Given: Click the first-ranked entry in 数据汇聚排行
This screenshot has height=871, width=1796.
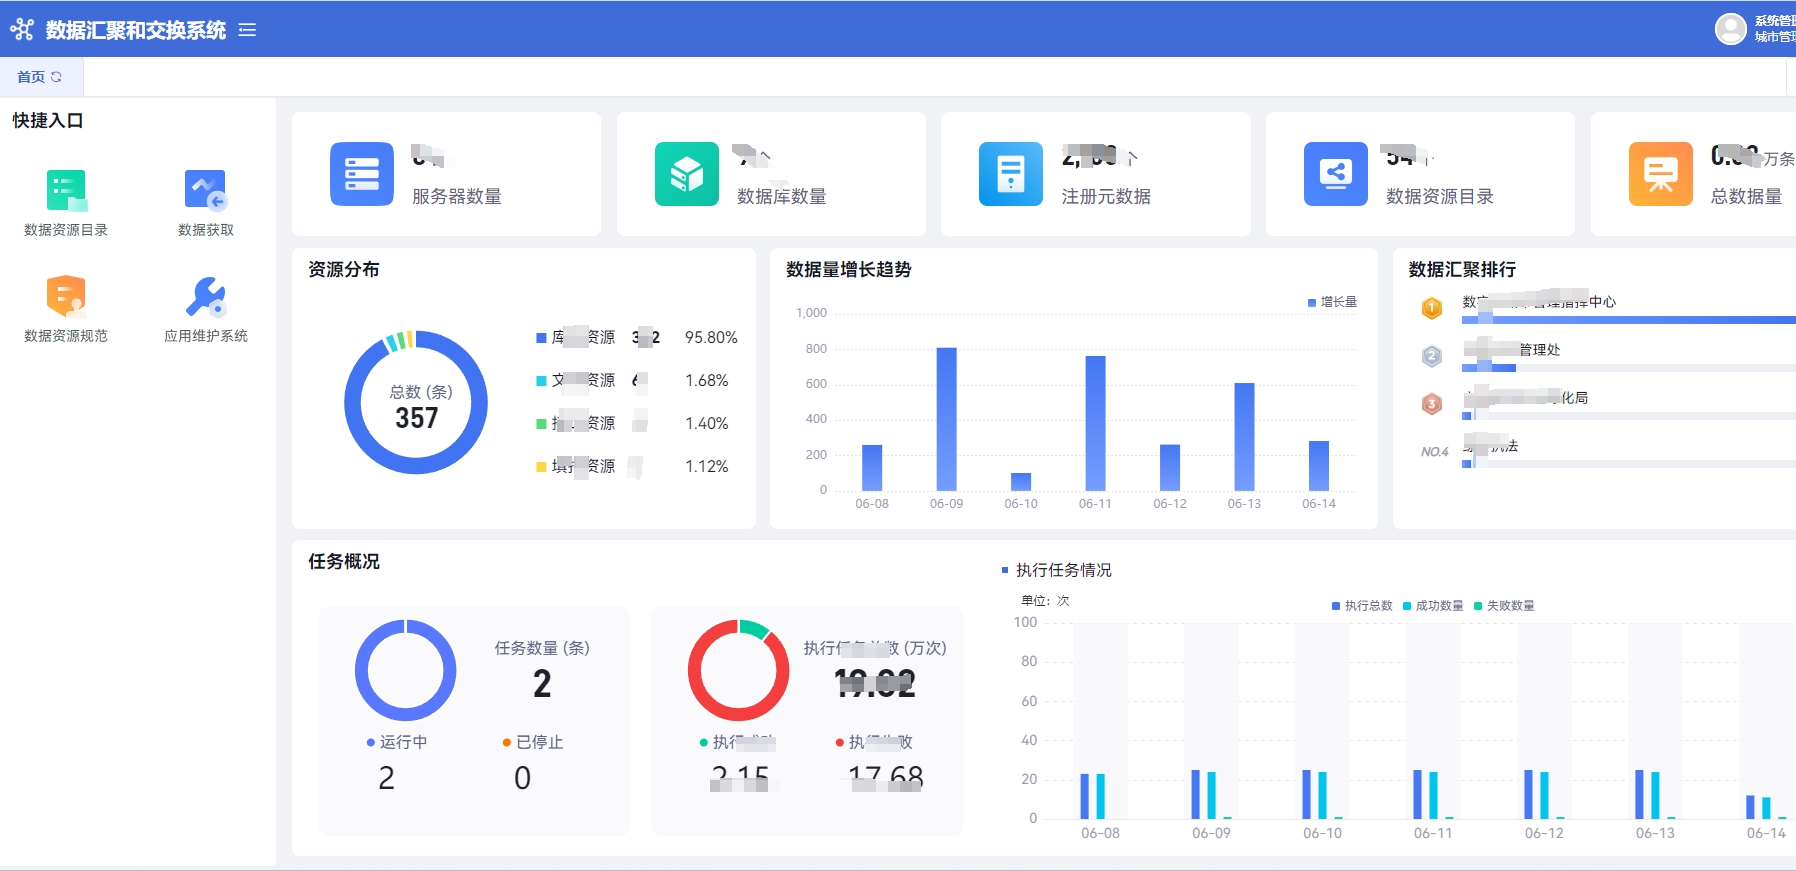Looking at the screenshot, I should point(1538,302).
